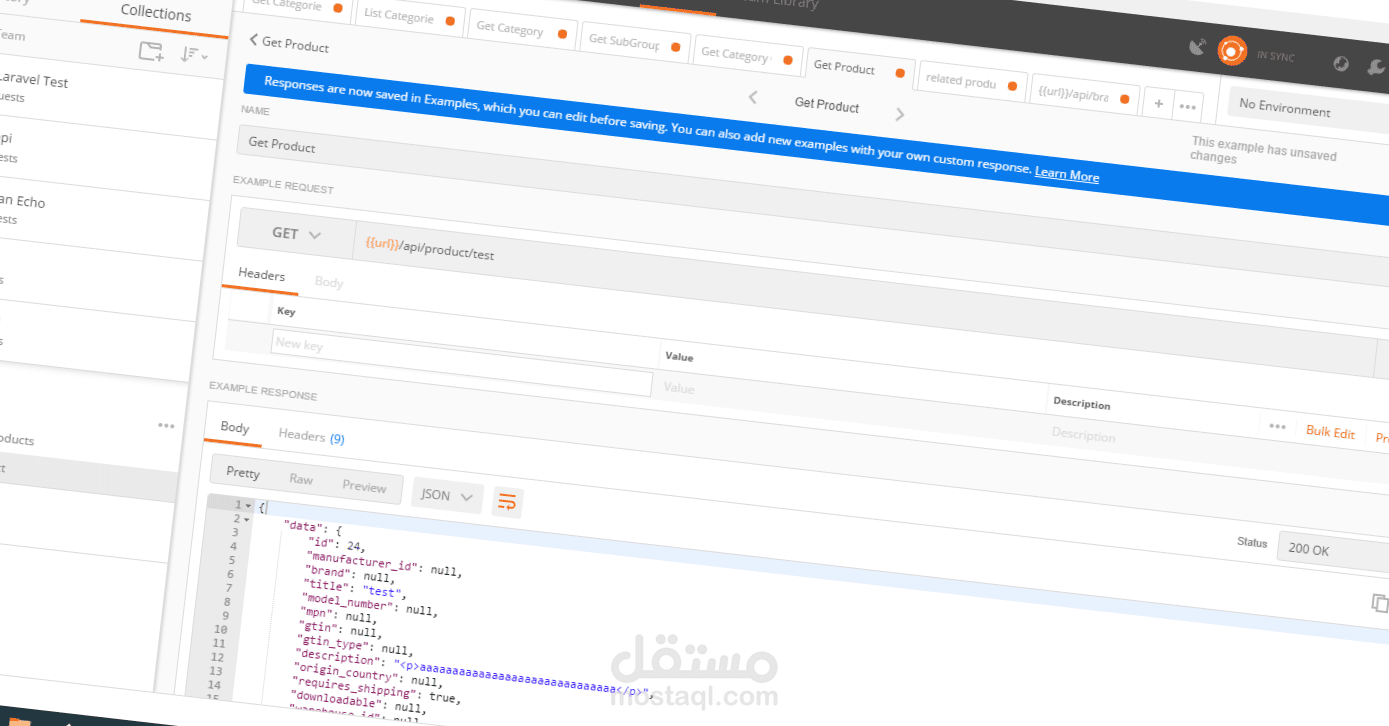Click the "requires_shipping": true line

tap(374, 688)
